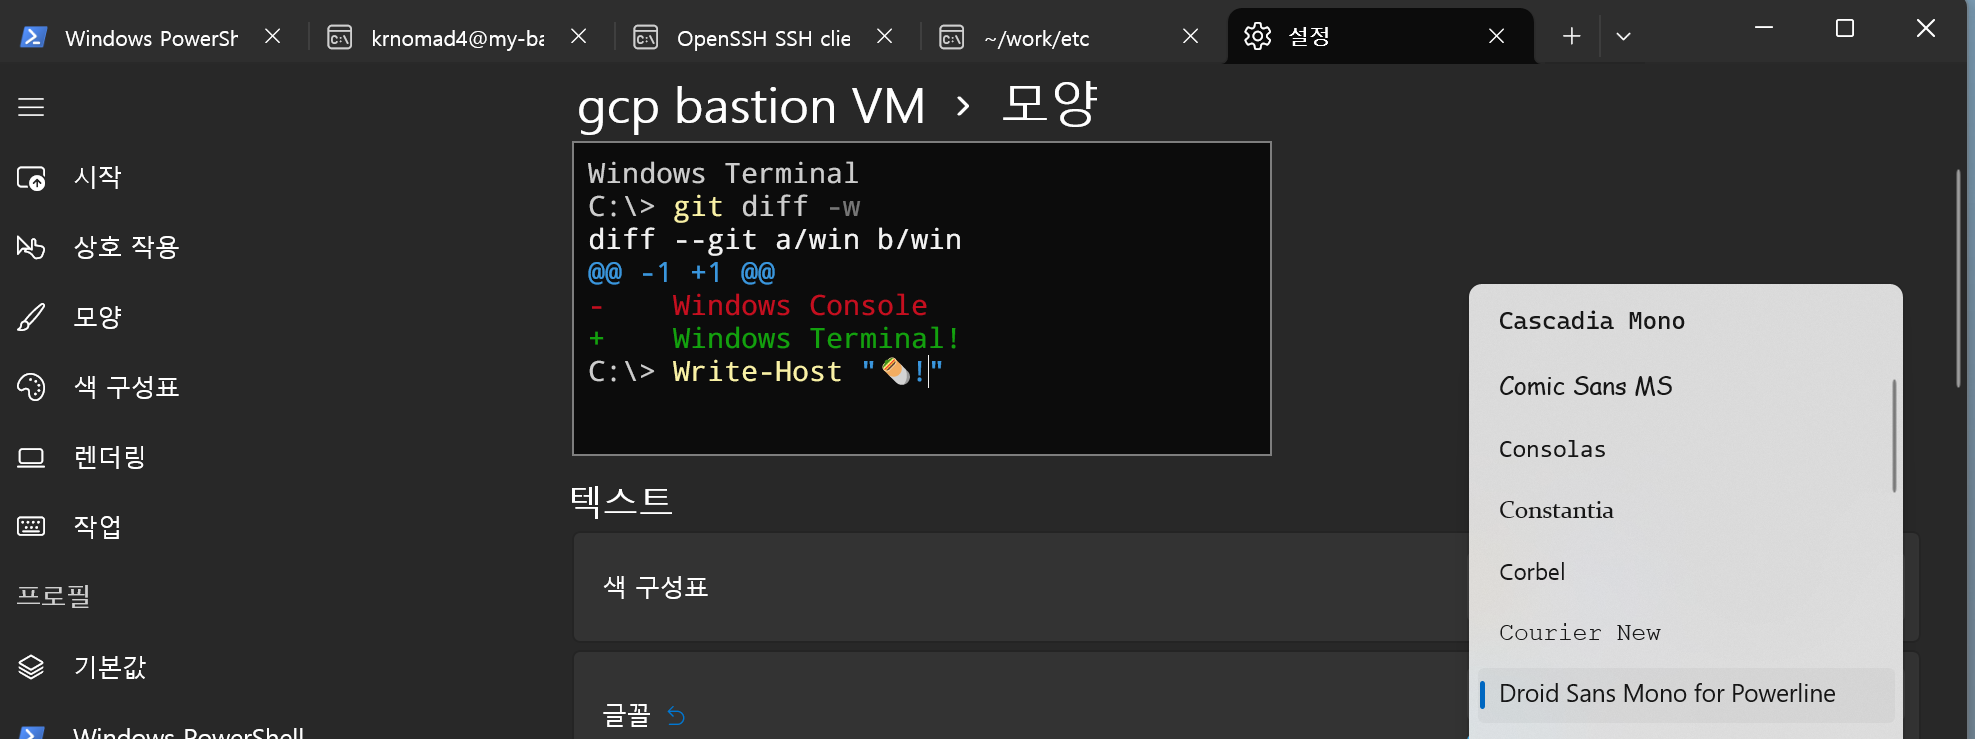Open the hamburger navigation menu
The height and width of the screenshot is (739, 1975).
31,107
